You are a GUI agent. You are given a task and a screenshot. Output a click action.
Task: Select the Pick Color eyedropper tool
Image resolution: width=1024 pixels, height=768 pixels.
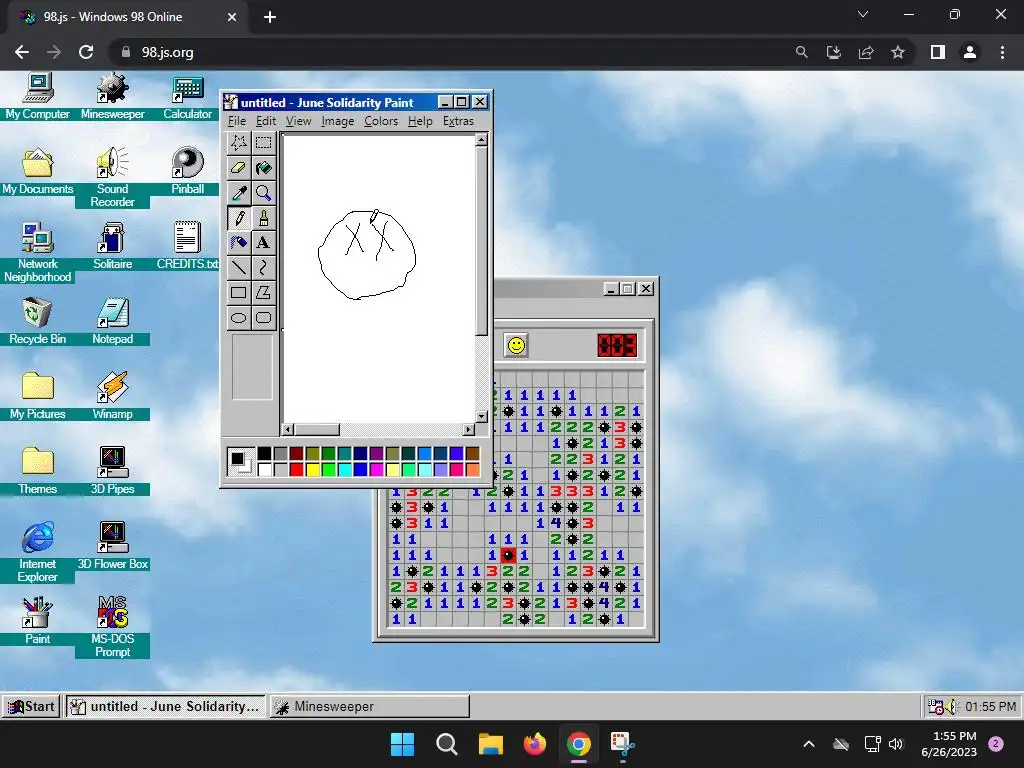238,193
